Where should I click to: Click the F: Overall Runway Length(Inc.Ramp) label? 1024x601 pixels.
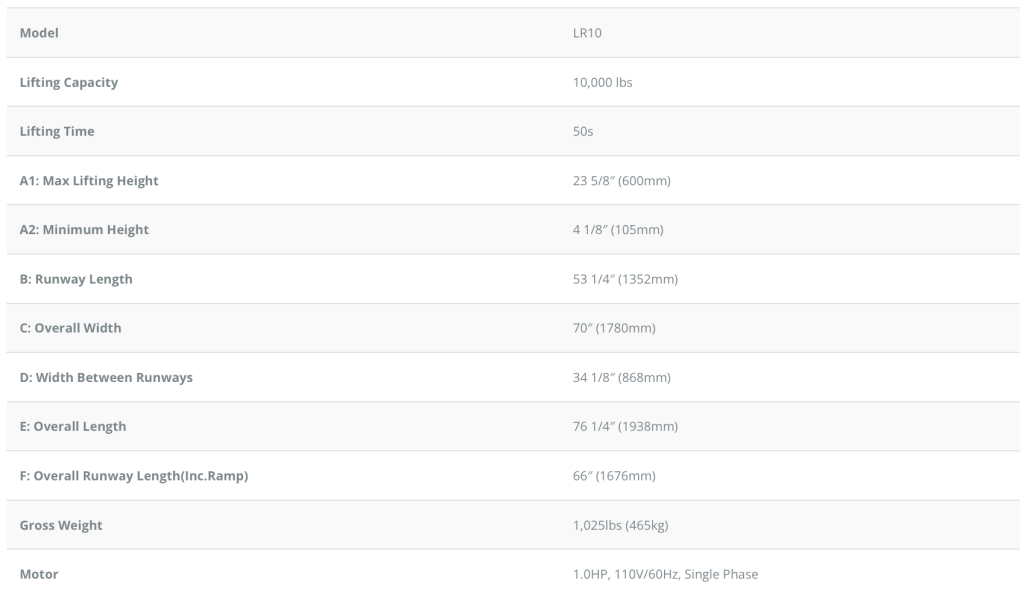coord(134,476)
